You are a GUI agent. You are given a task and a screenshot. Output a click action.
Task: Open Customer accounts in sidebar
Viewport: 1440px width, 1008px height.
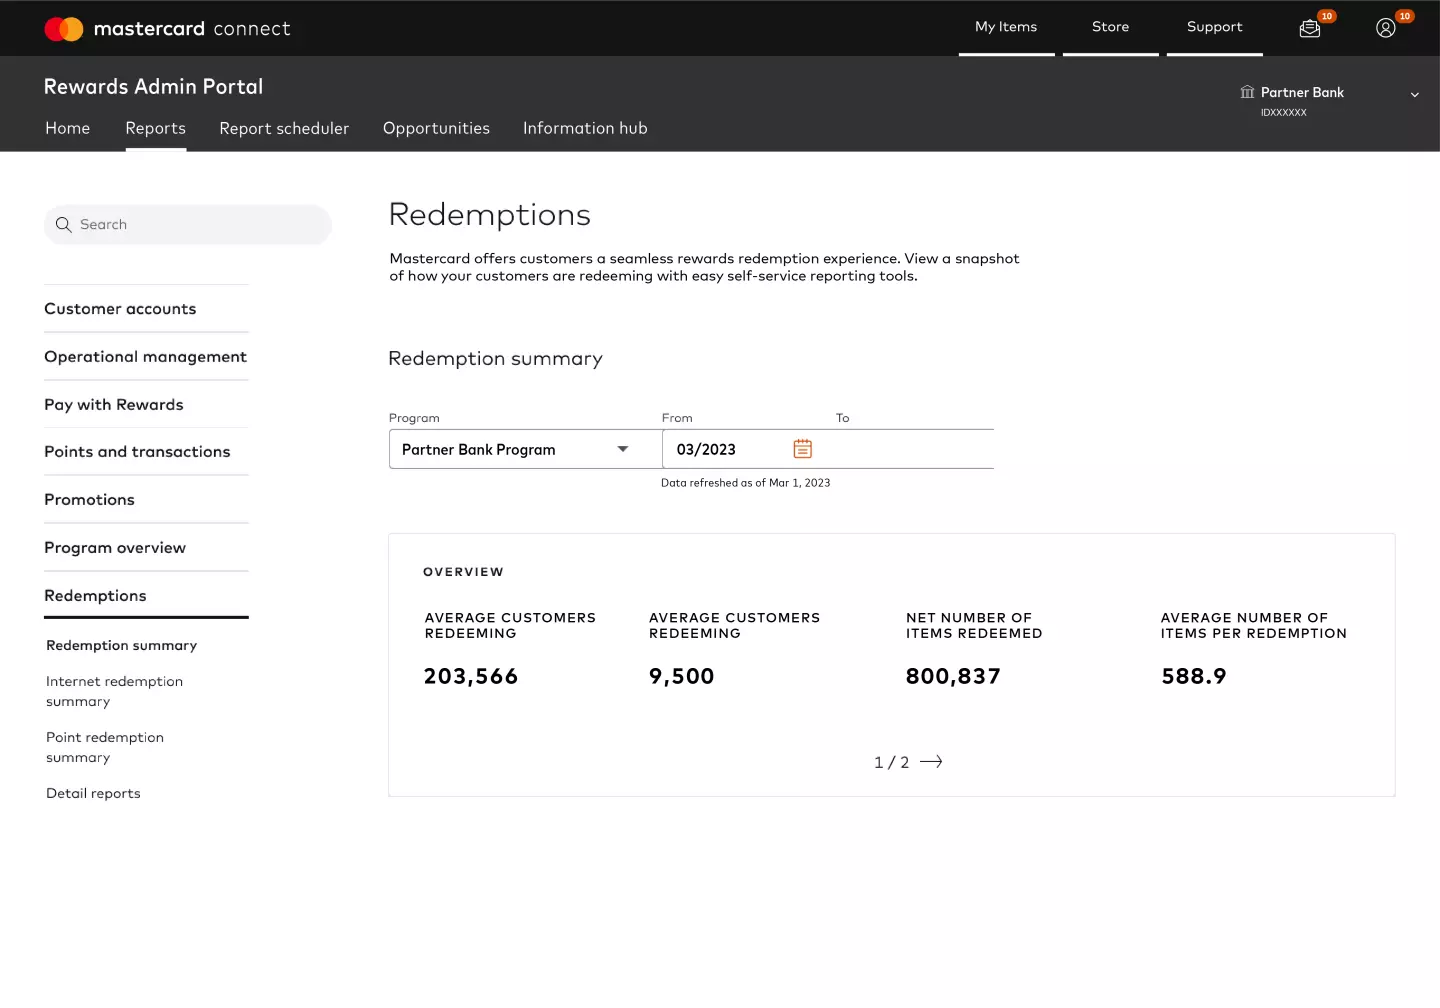(x=120, y=309)
